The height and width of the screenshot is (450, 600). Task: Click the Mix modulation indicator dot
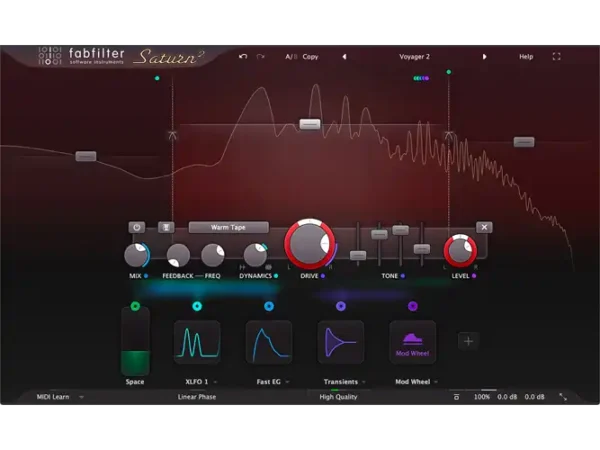[146, 276]
